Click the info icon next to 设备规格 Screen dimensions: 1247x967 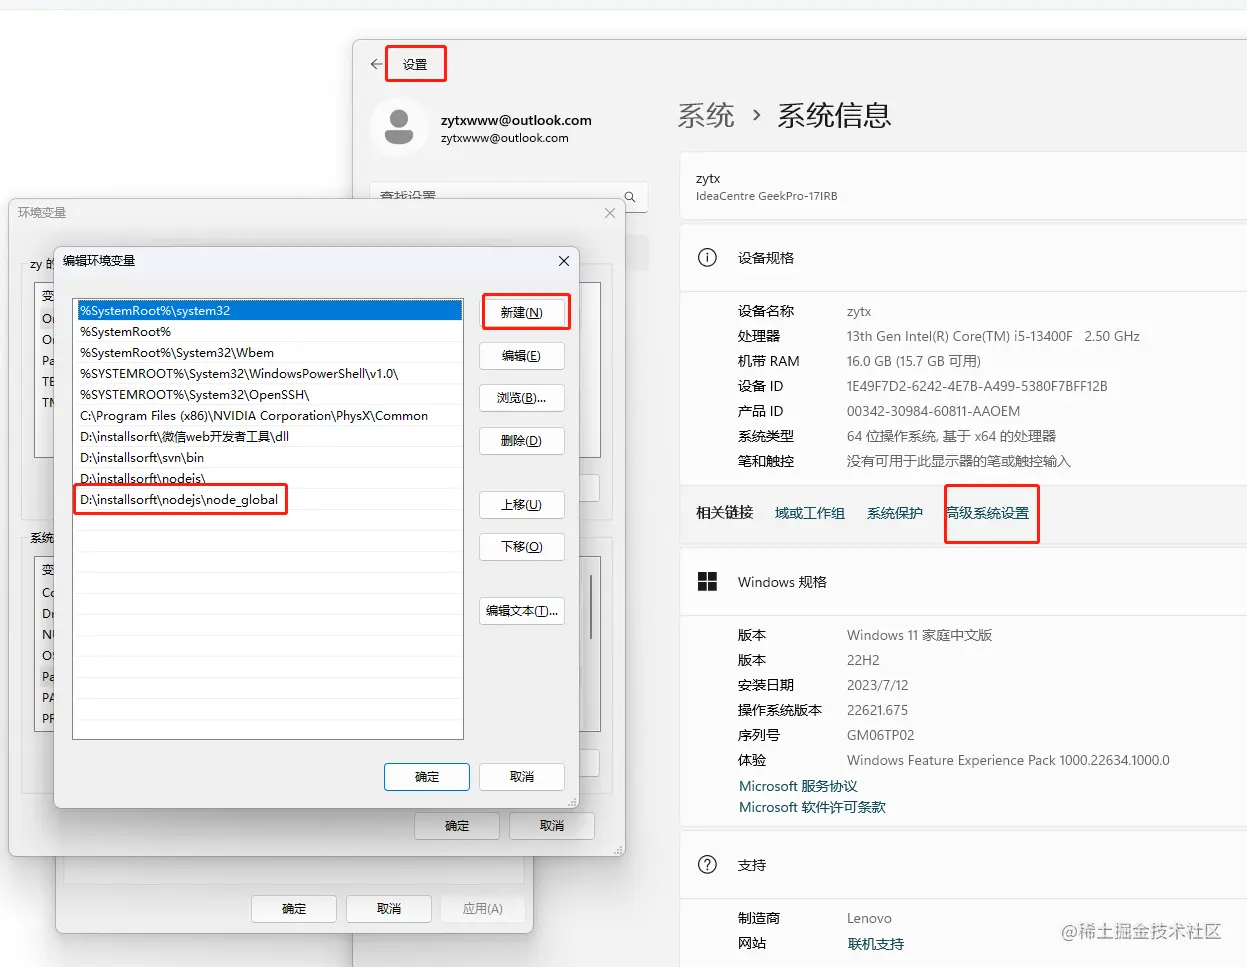(707, 257)
